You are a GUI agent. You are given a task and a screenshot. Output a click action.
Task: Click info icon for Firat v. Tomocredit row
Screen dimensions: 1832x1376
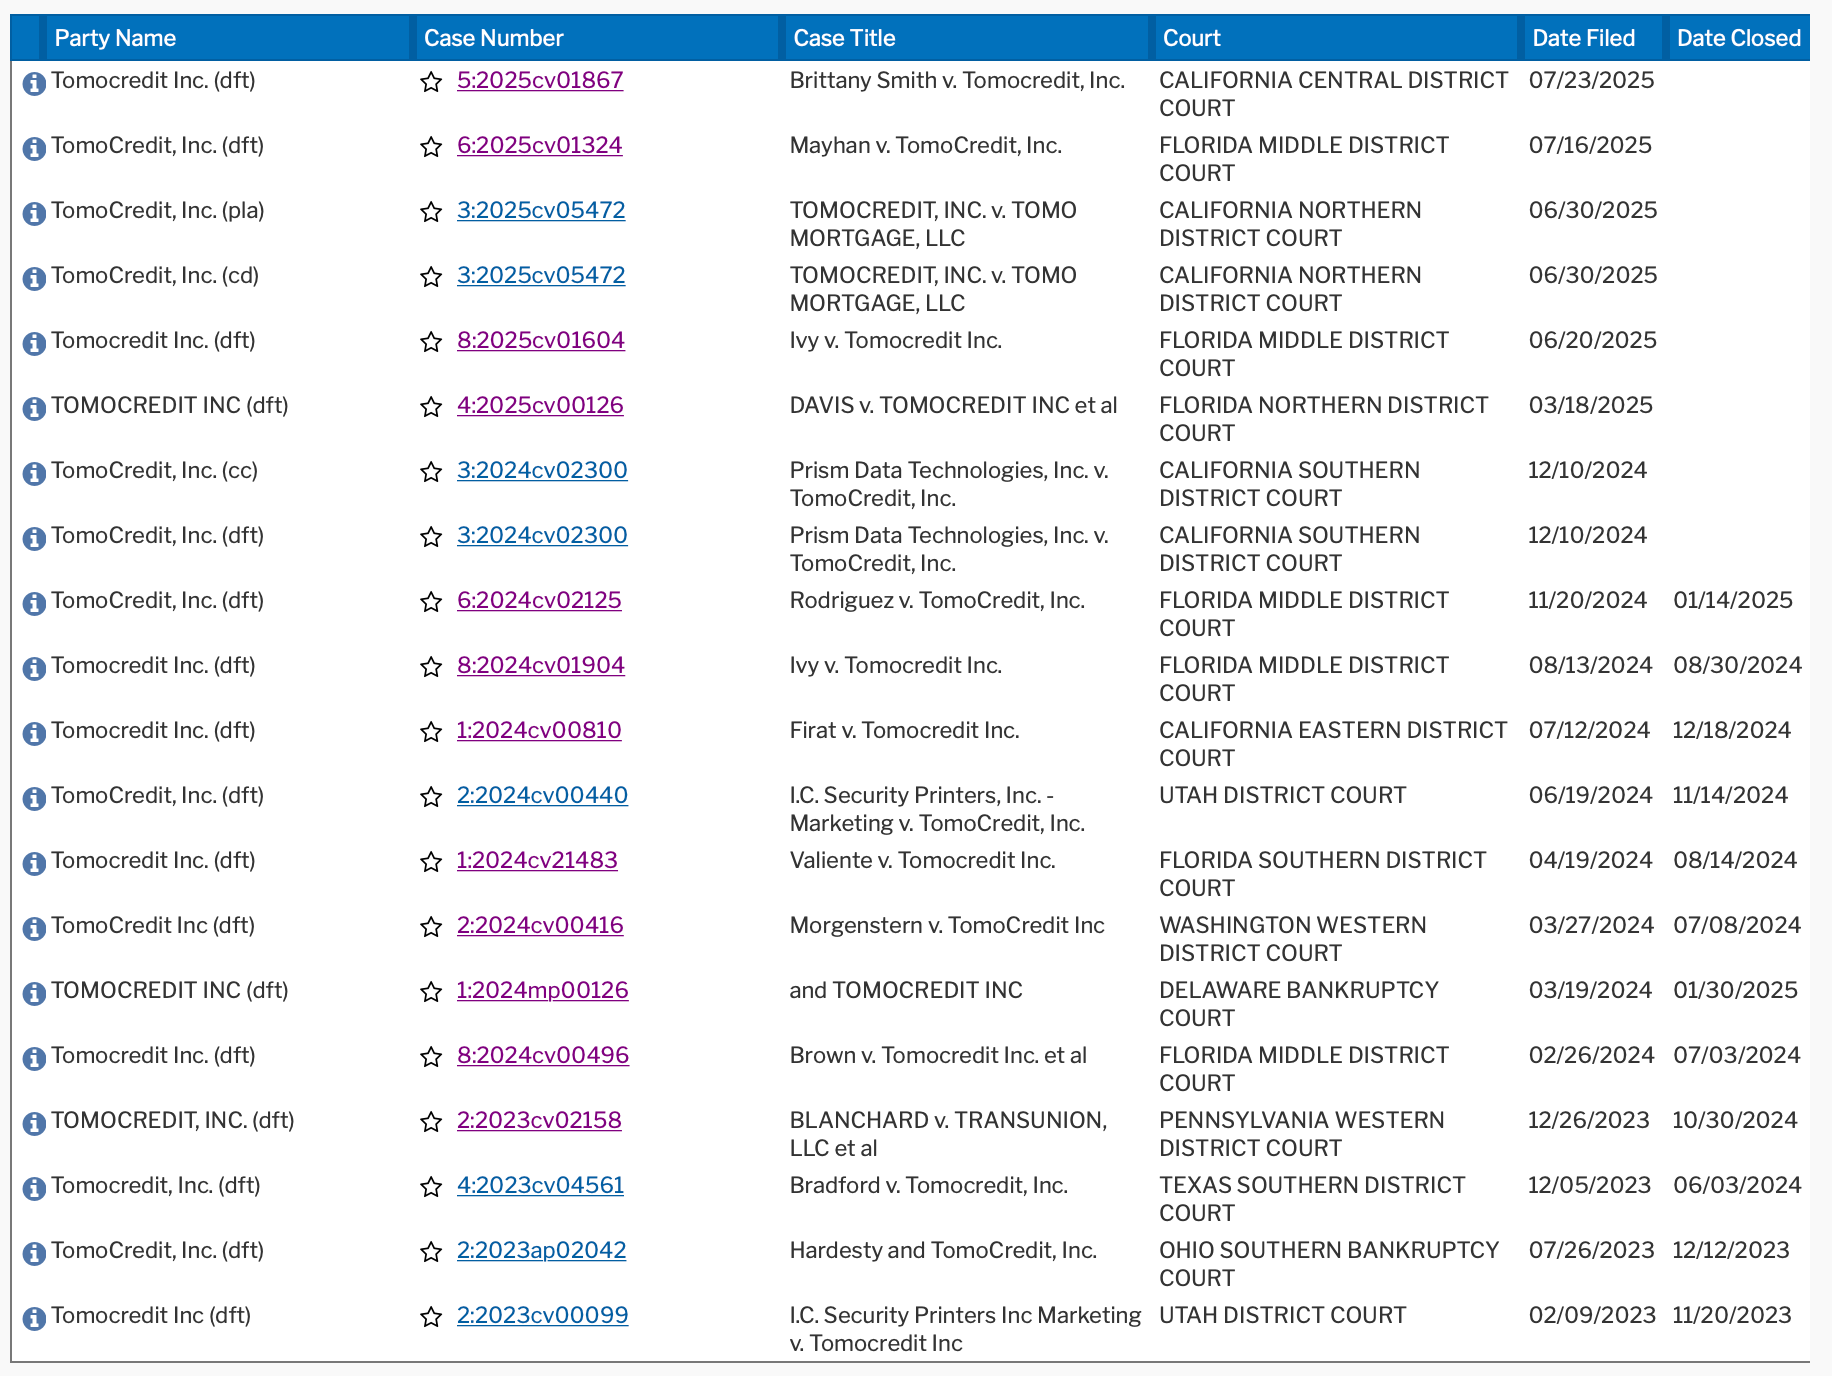(x=34, y=733)
